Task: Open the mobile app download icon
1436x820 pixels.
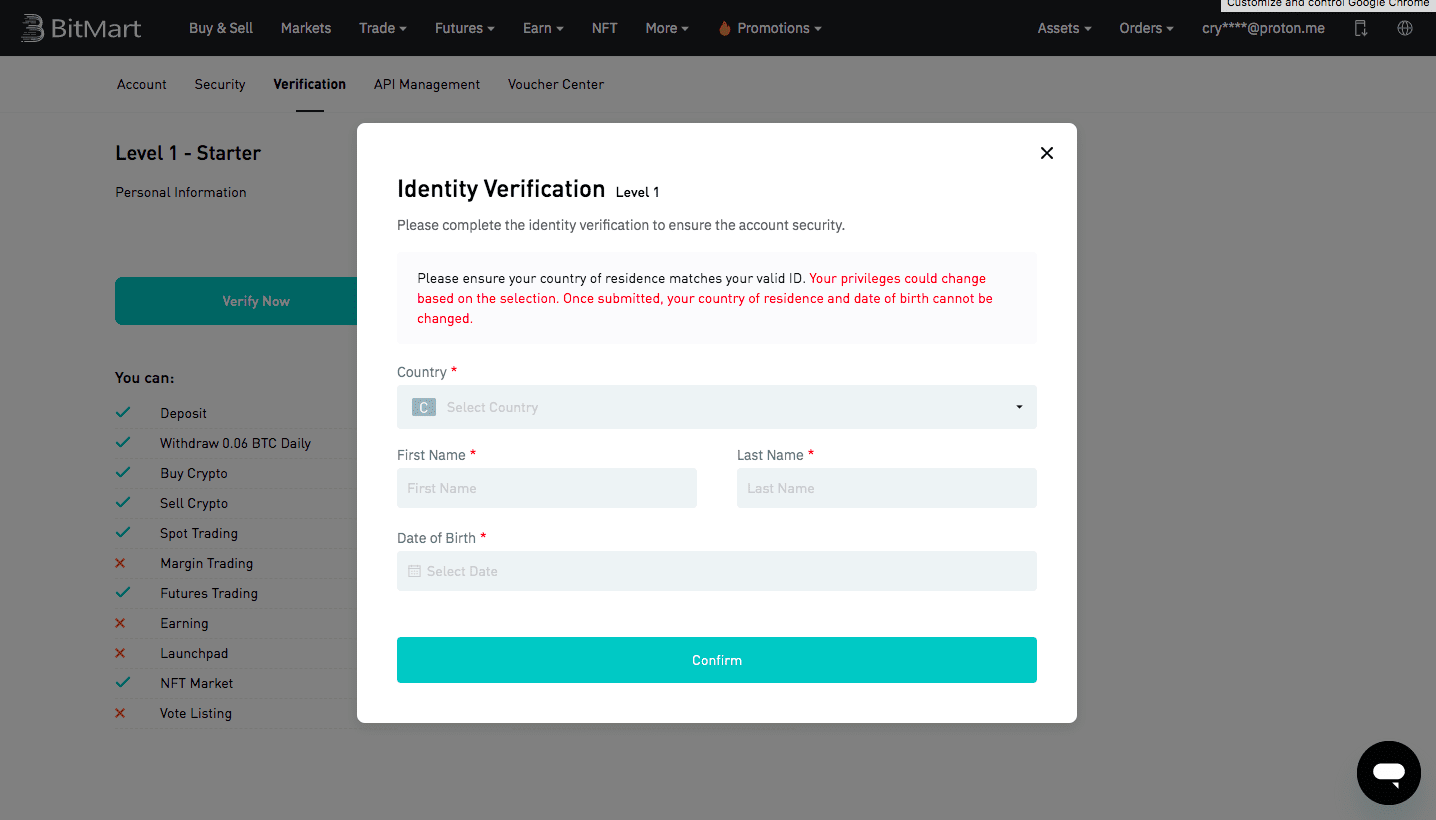Action: (1361, 28)
